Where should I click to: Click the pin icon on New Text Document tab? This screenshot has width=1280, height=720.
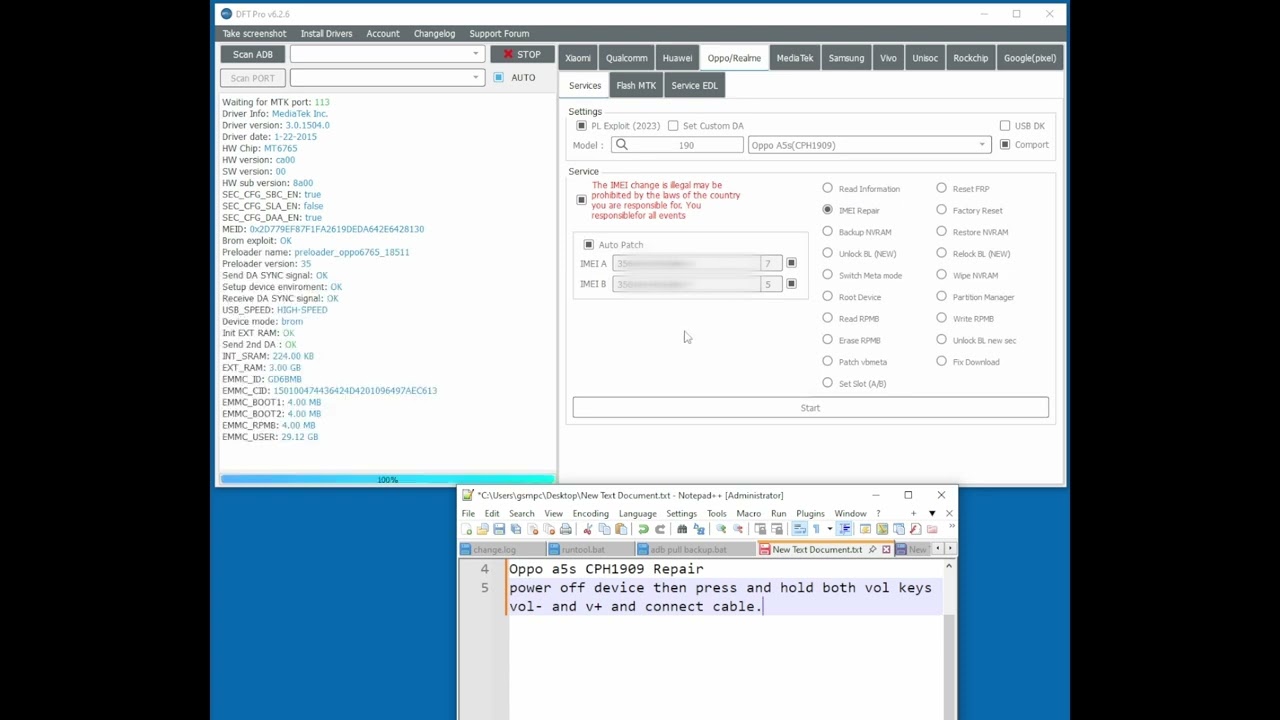click(872, 549)
